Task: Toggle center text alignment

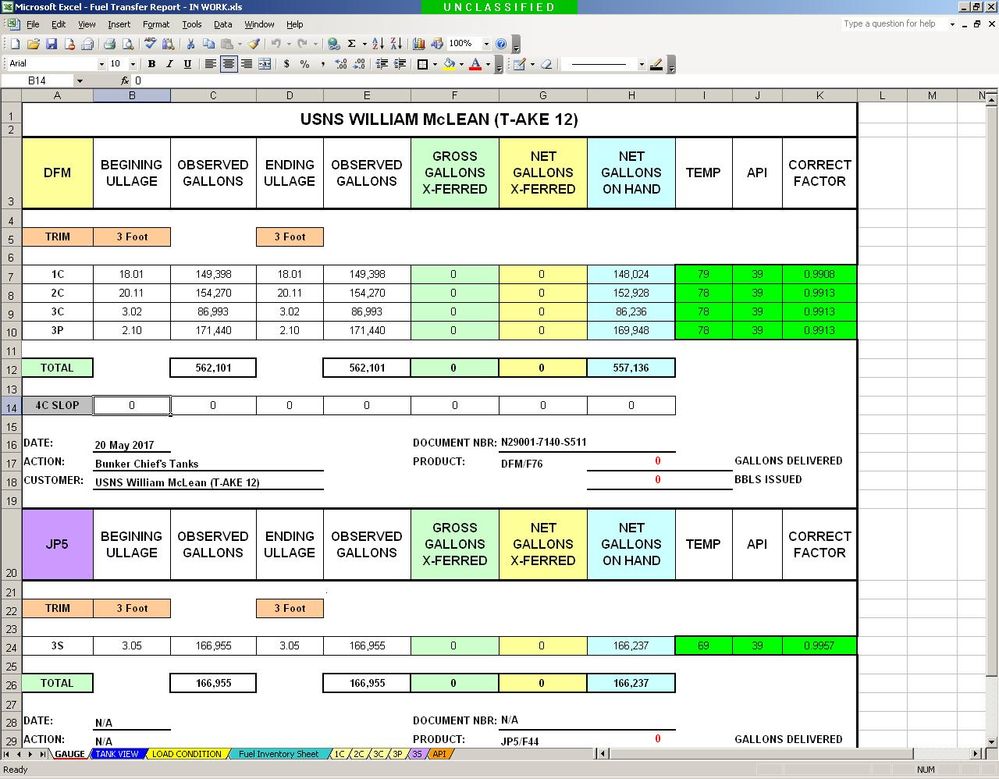Action: pos(228,64)
